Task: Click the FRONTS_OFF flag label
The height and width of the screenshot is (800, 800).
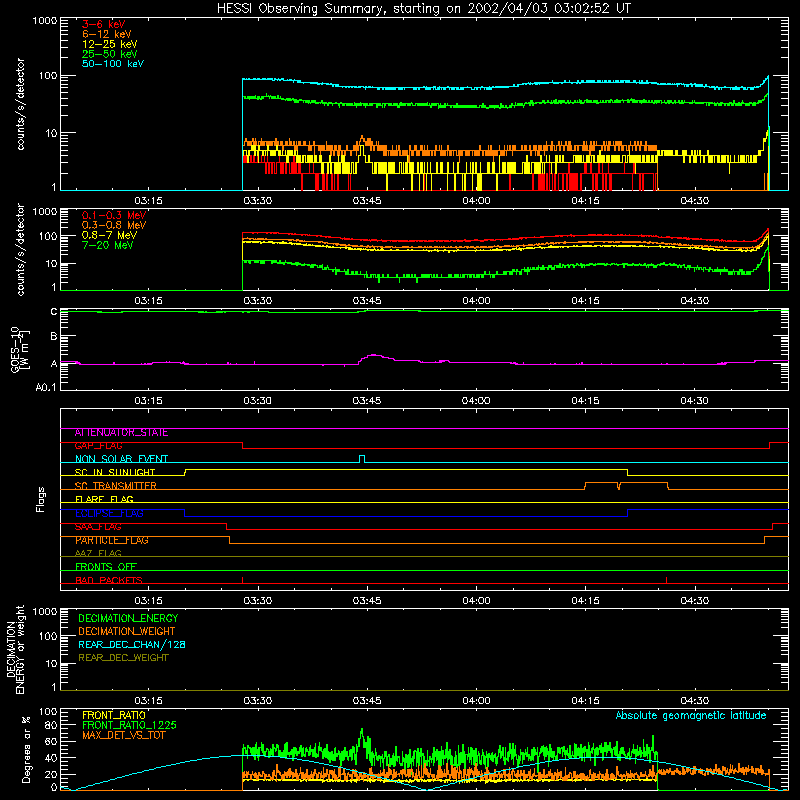Action: tap(106, 567)
